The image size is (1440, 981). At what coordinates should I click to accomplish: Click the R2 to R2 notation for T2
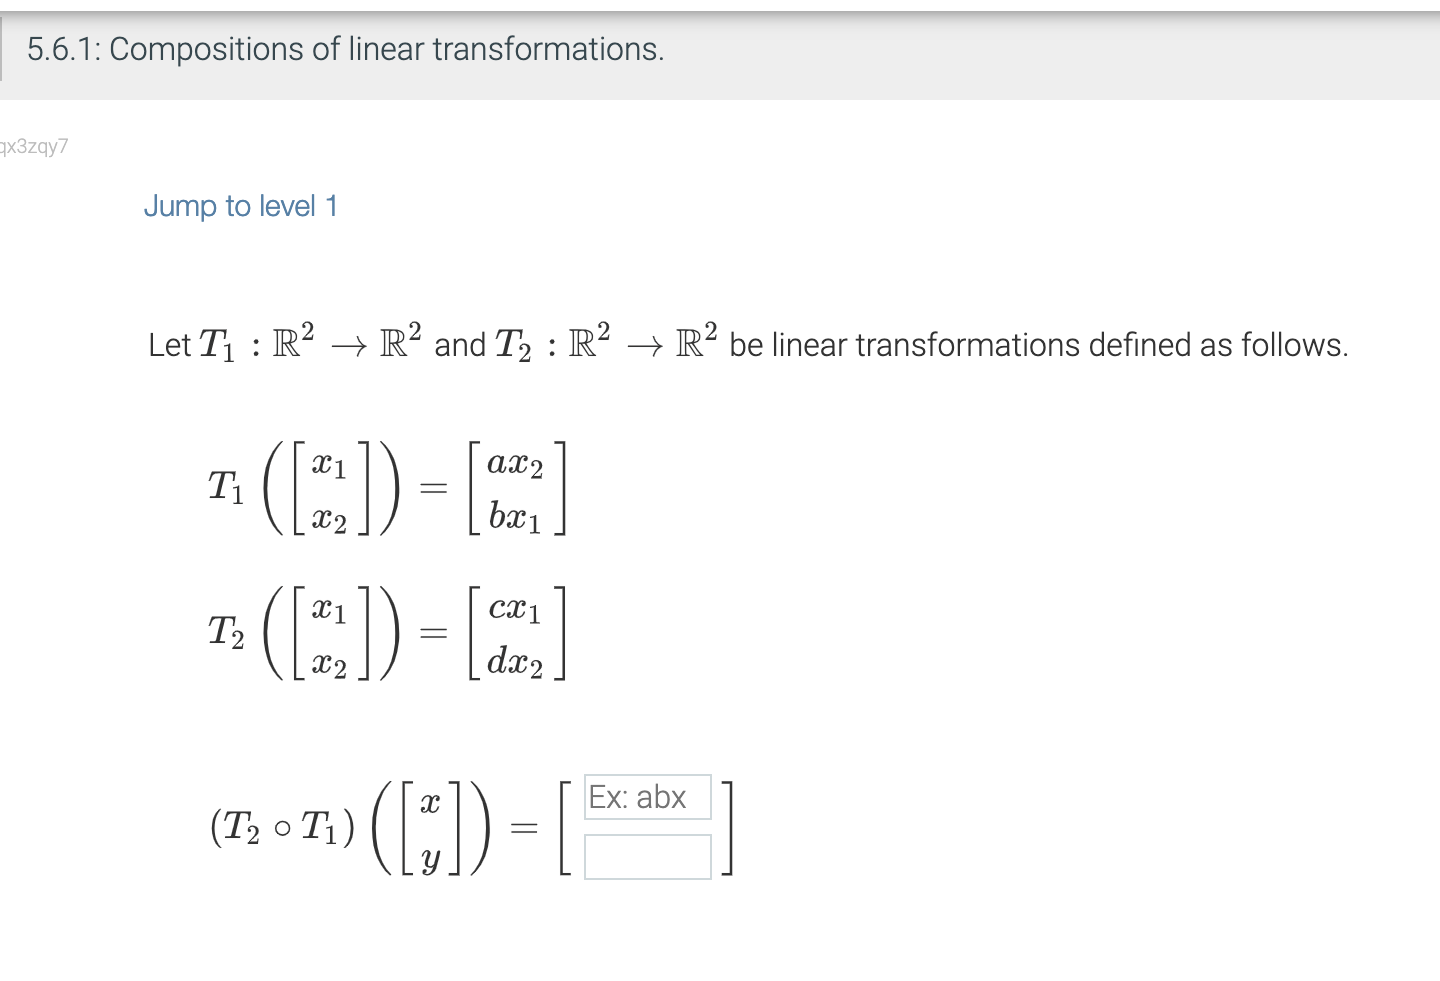coord(641,341)
